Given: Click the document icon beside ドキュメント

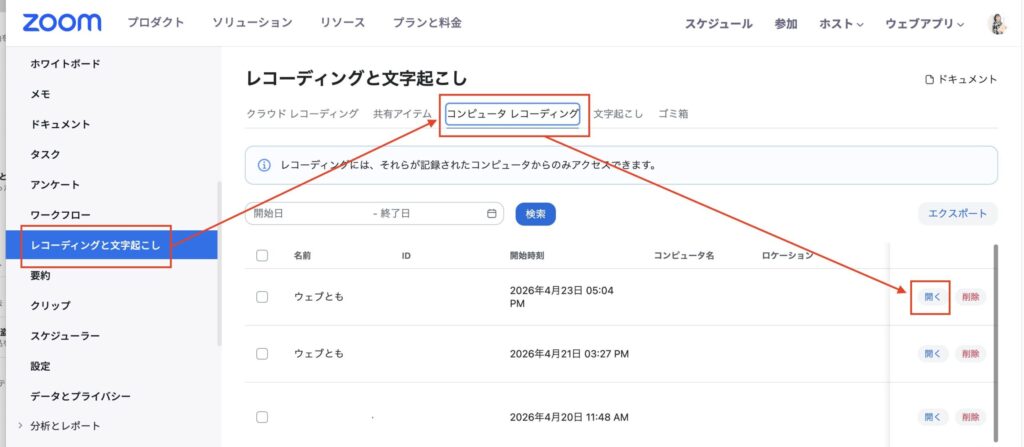Looking at the screenshot, I should tap(929, 79).
